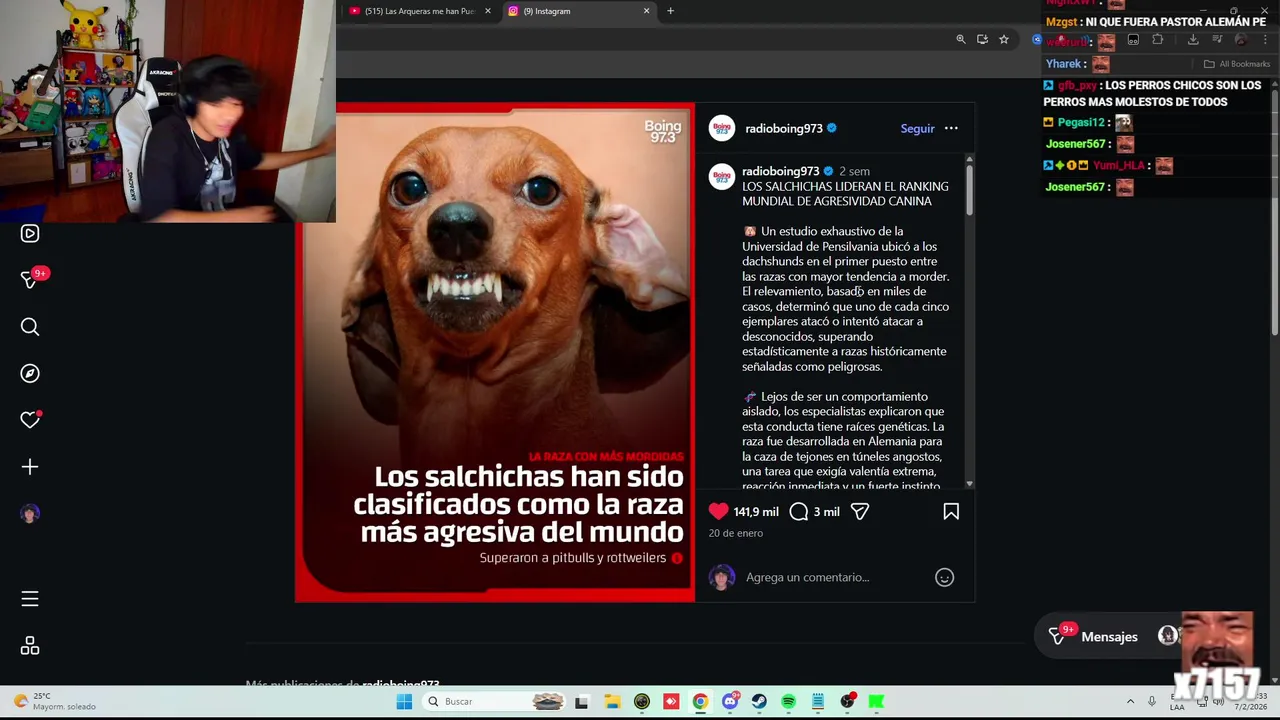Open Instagram search magnifier in sidebar
Screen dimensions: 1280x720
coord(30,327)
